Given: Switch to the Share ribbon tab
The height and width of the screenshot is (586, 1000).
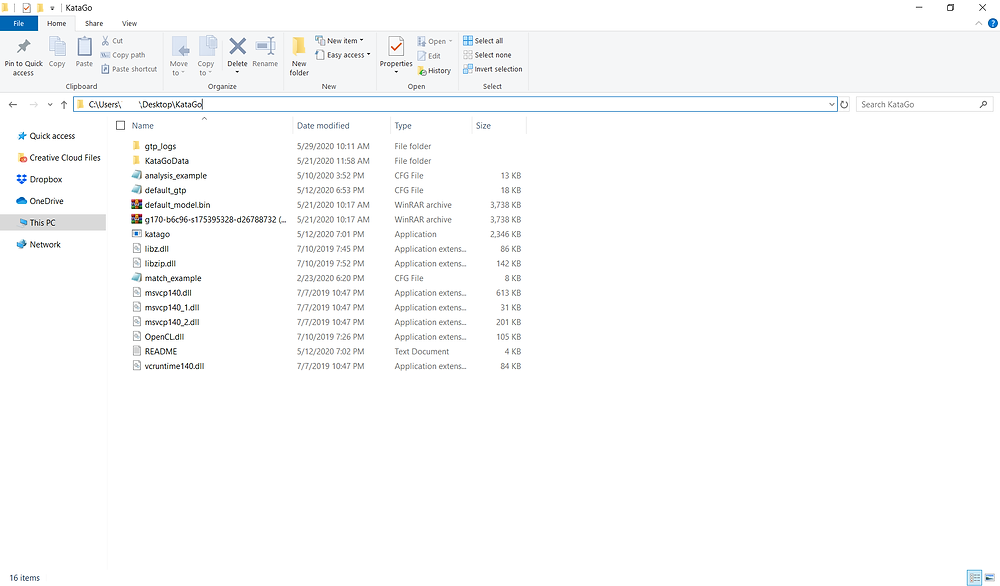Looking at the screenshot, I should pos(94,24).
